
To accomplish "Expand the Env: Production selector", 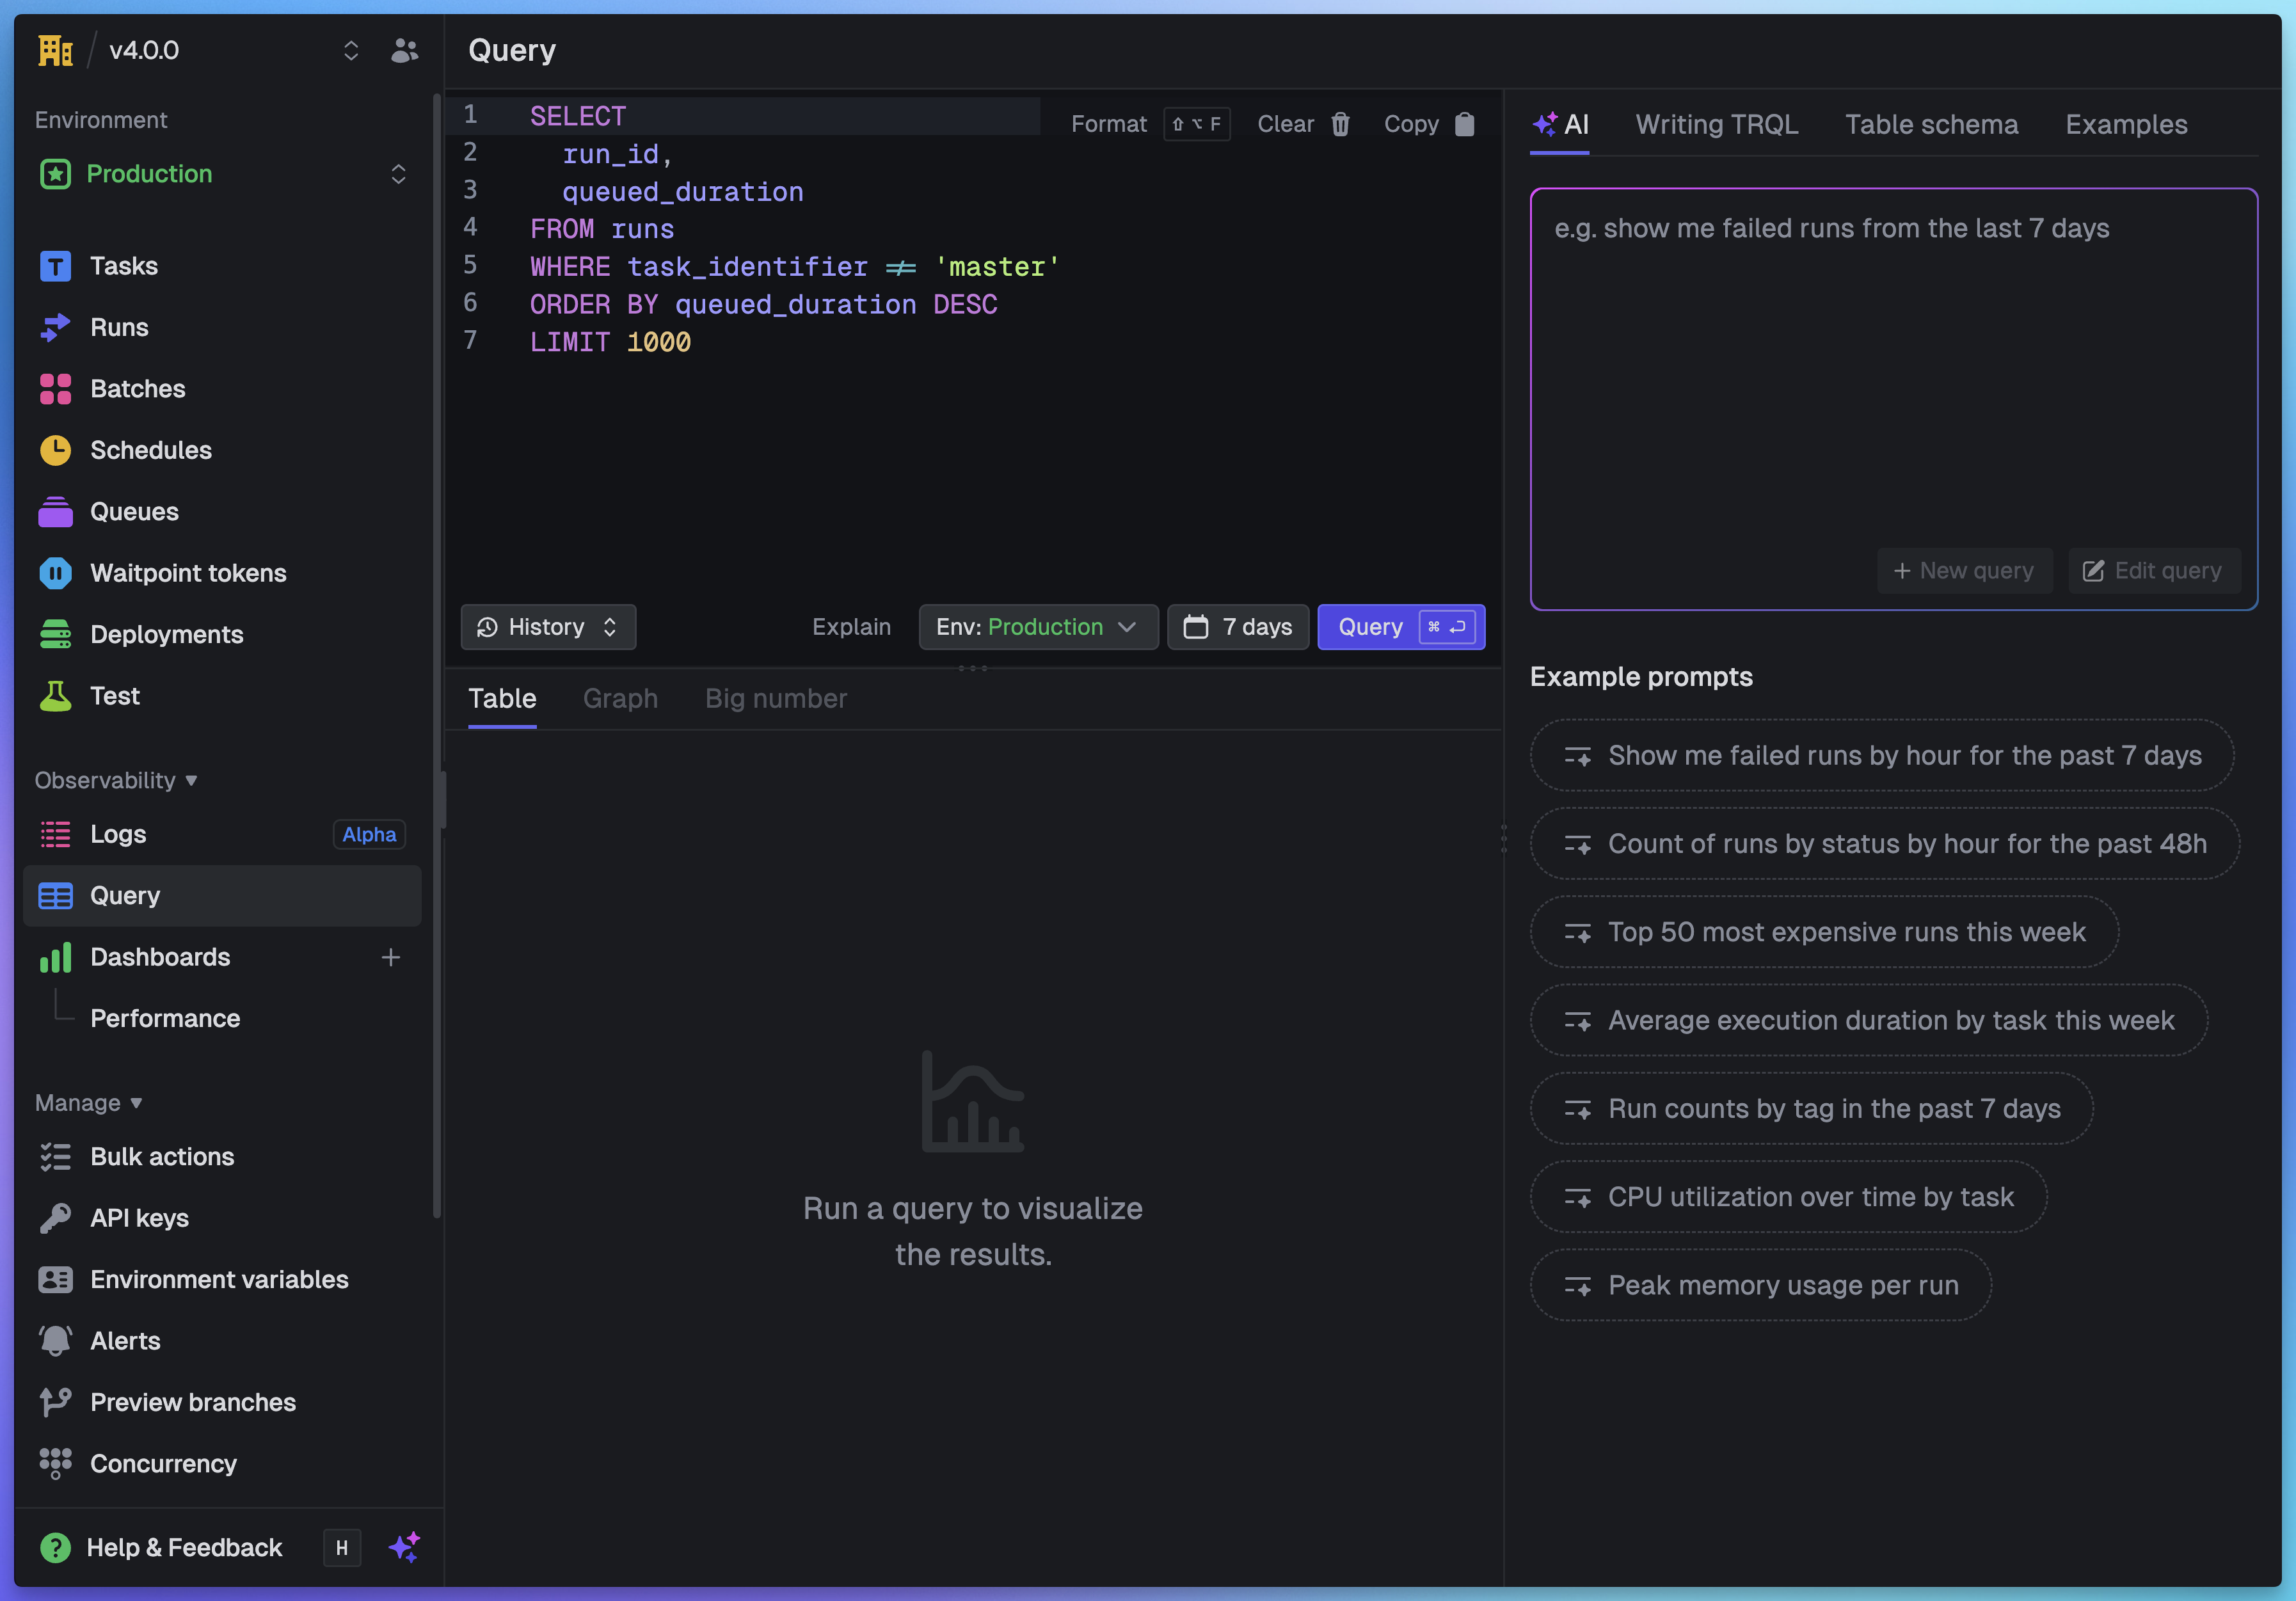I will point(1038,627).
